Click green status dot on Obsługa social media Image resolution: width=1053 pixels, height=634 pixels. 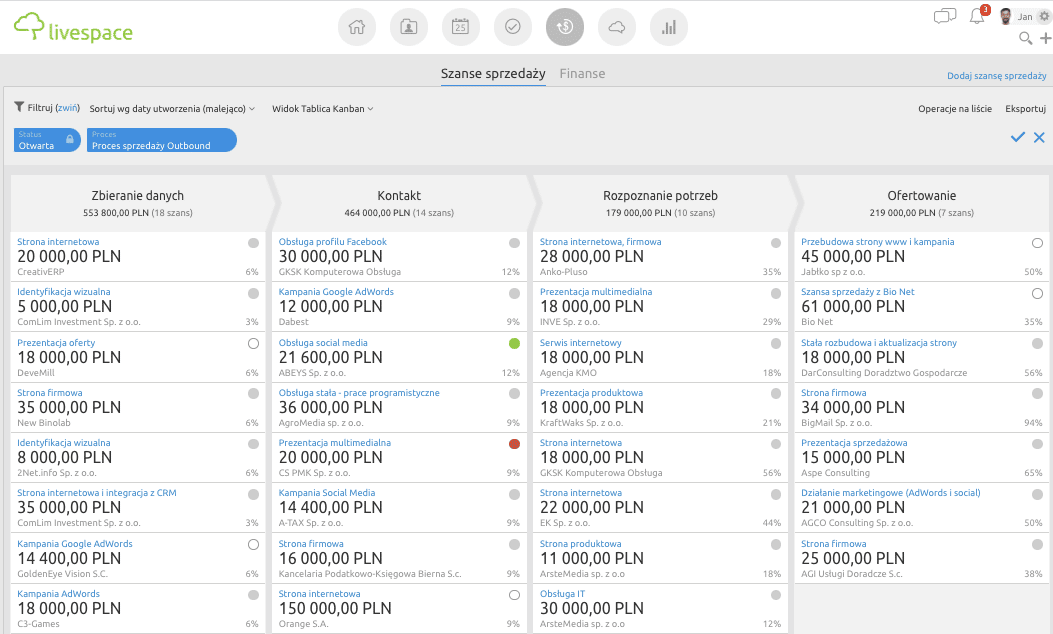click(x=514, y=344)
